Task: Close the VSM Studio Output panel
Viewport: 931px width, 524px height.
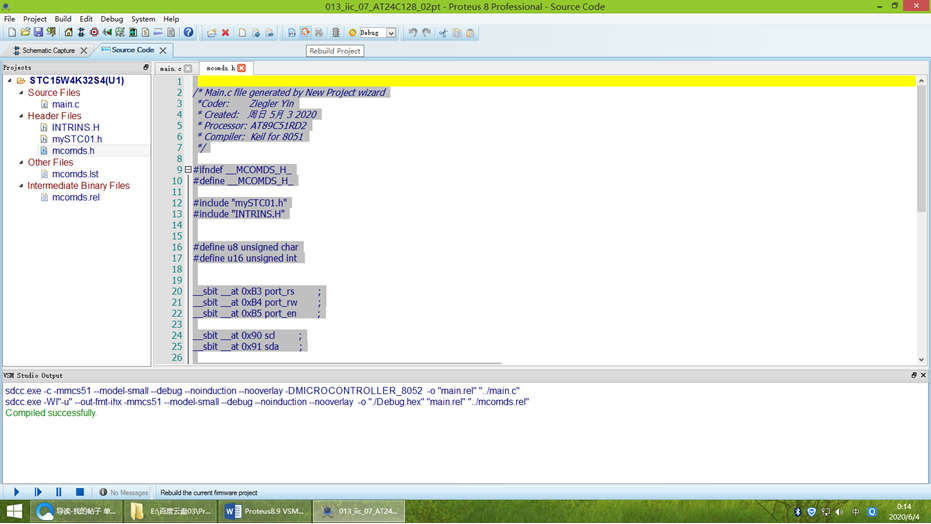Action: tap(923, 375)
